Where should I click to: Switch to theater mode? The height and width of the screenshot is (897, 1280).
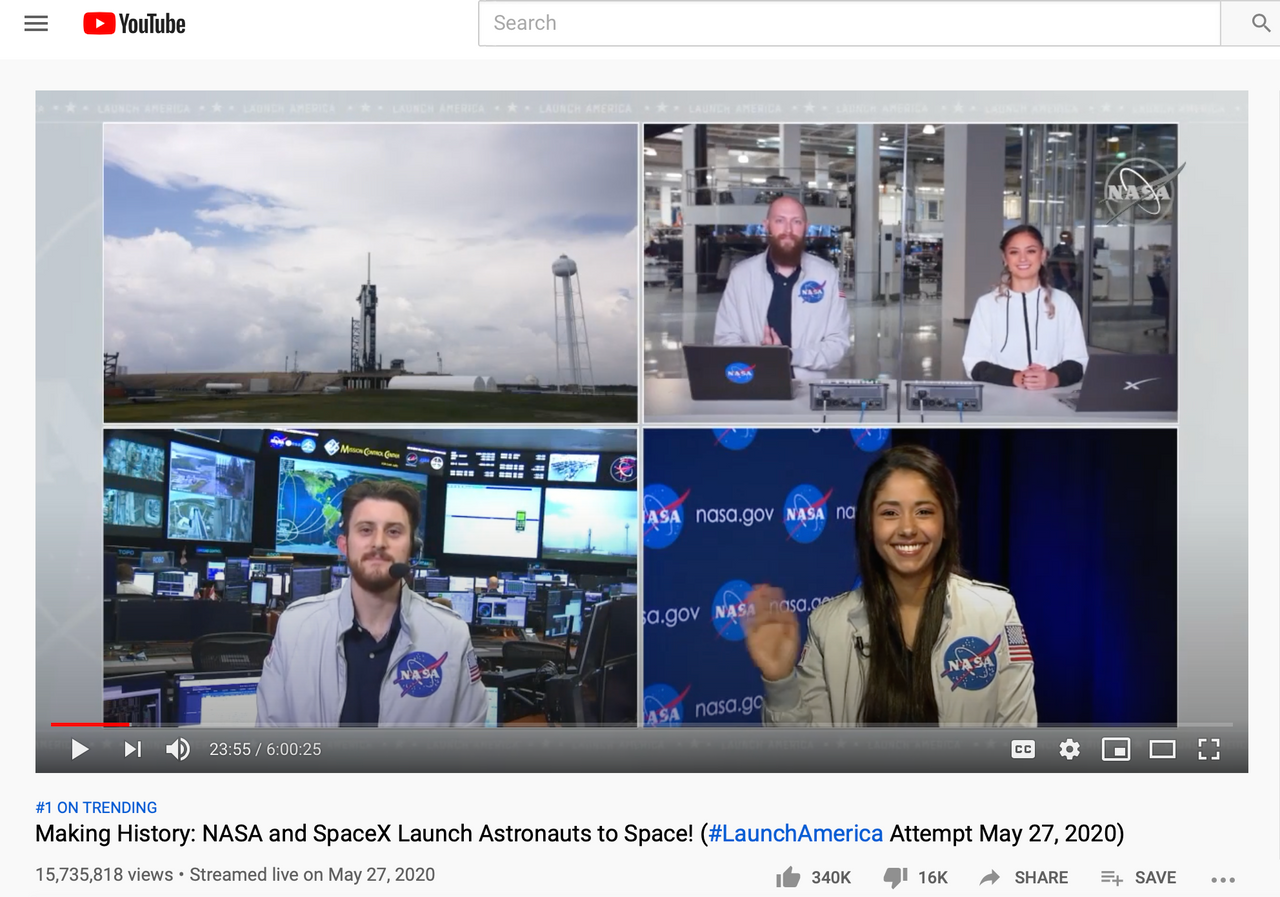point(1162,749)
